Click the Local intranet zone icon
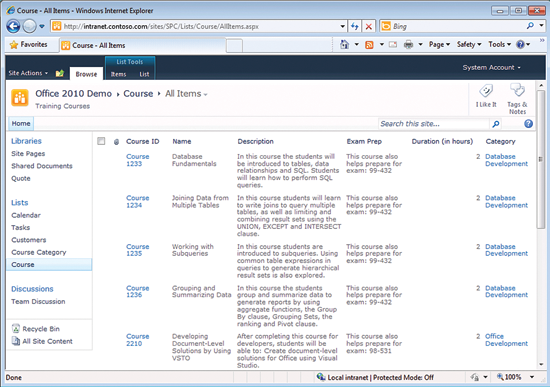 pos(321,377)
